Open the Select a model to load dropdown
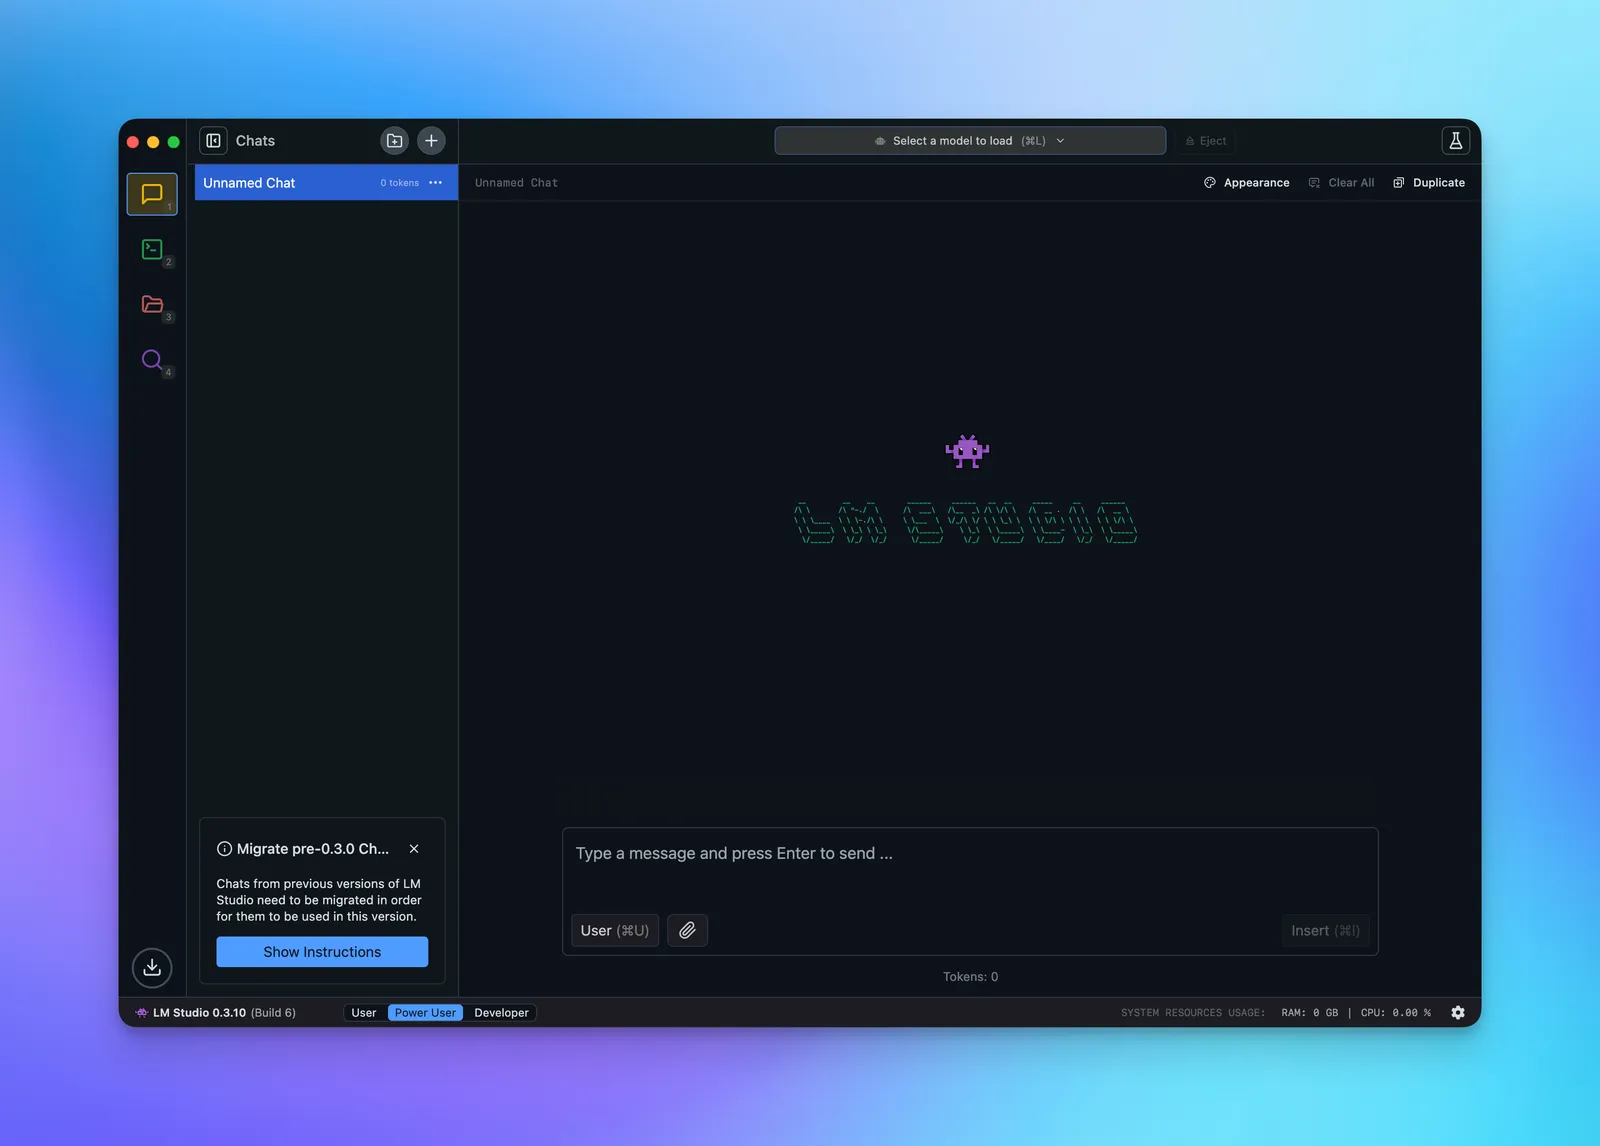1600x1146 pixels. click(968, 140)
